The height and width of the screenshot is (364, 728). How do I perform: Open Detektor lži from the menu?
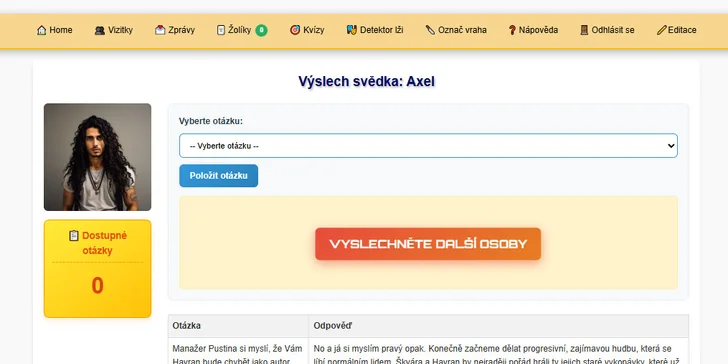click(x=375, y=30)
